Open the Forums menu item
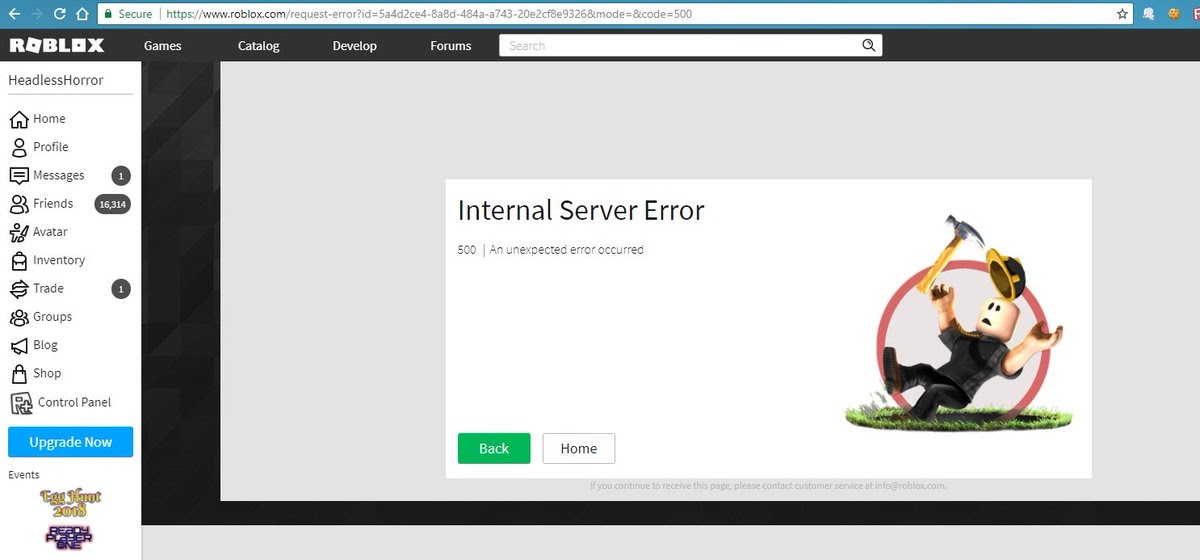This screenshot has height=560, width=1200. tap(451, 46)
